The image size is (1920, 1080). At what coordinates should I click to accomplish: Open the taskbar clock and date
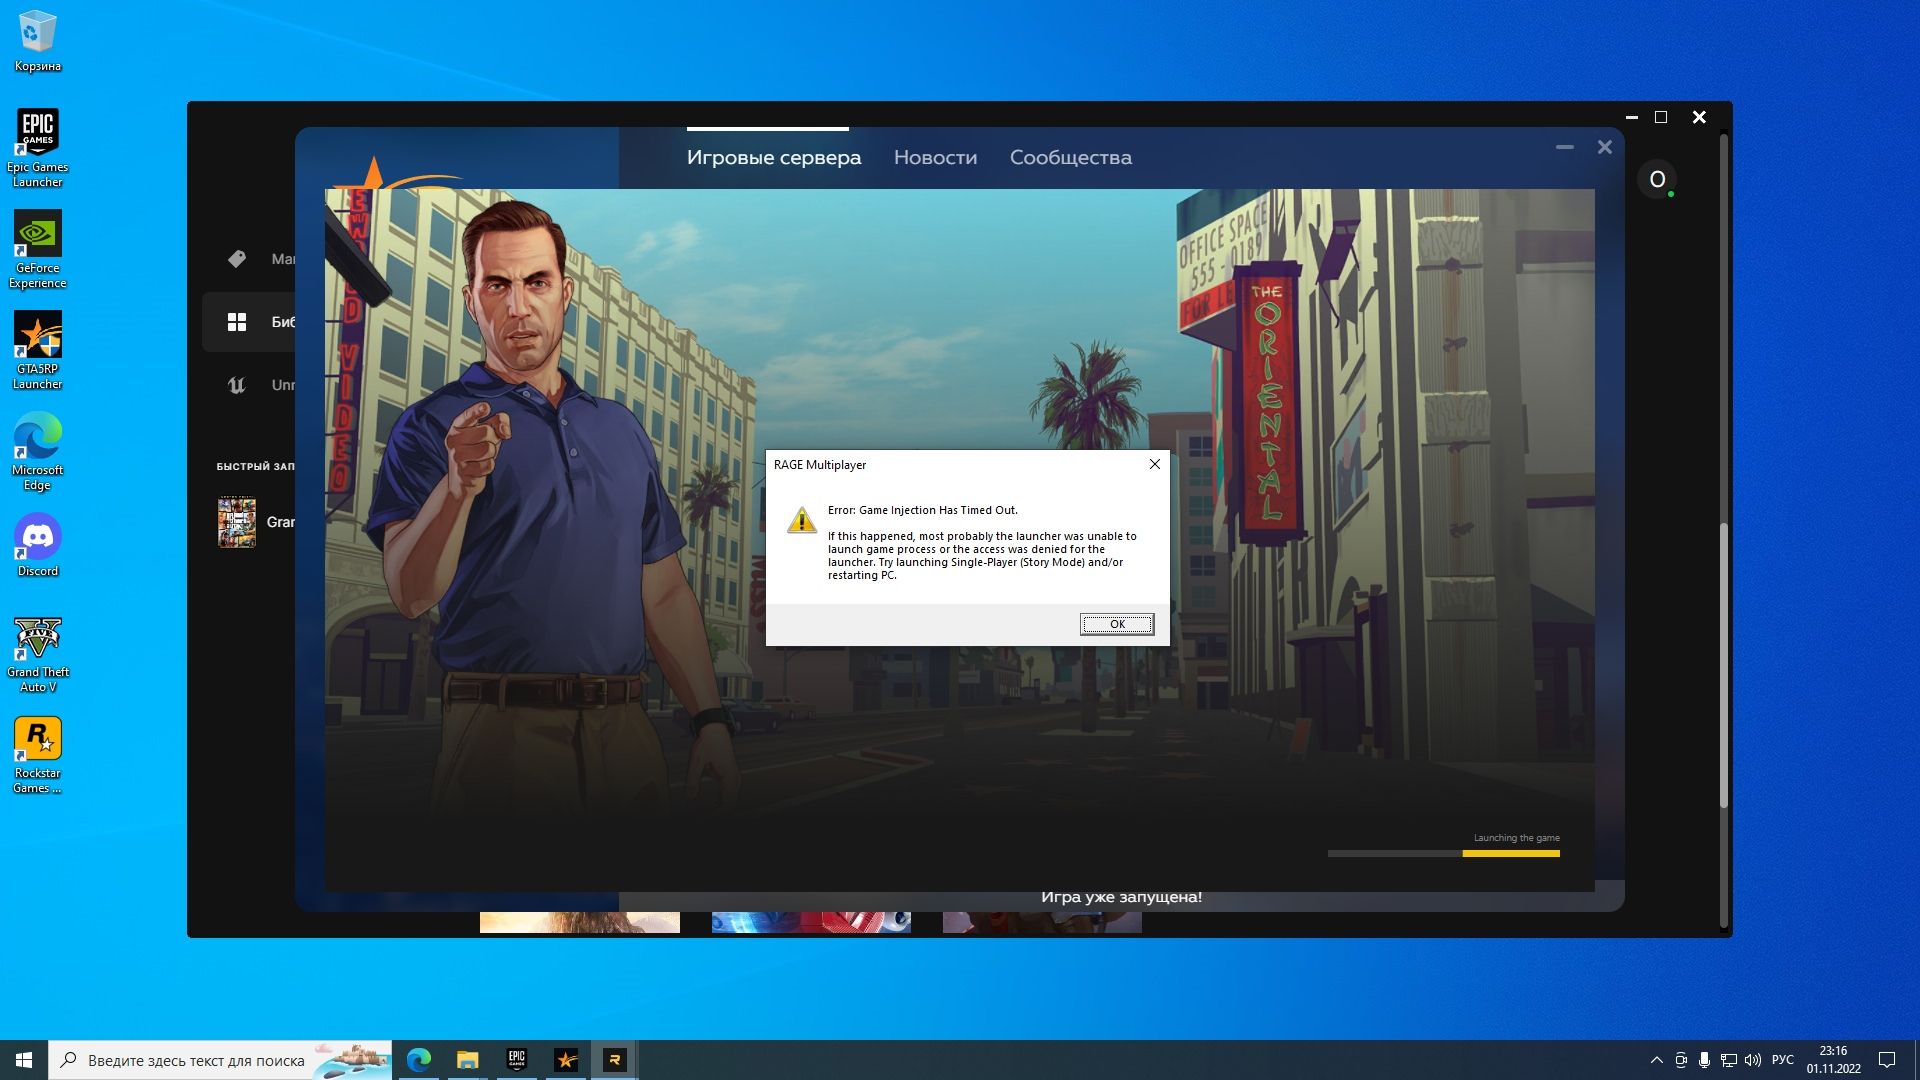[x=1833, y=1060]
